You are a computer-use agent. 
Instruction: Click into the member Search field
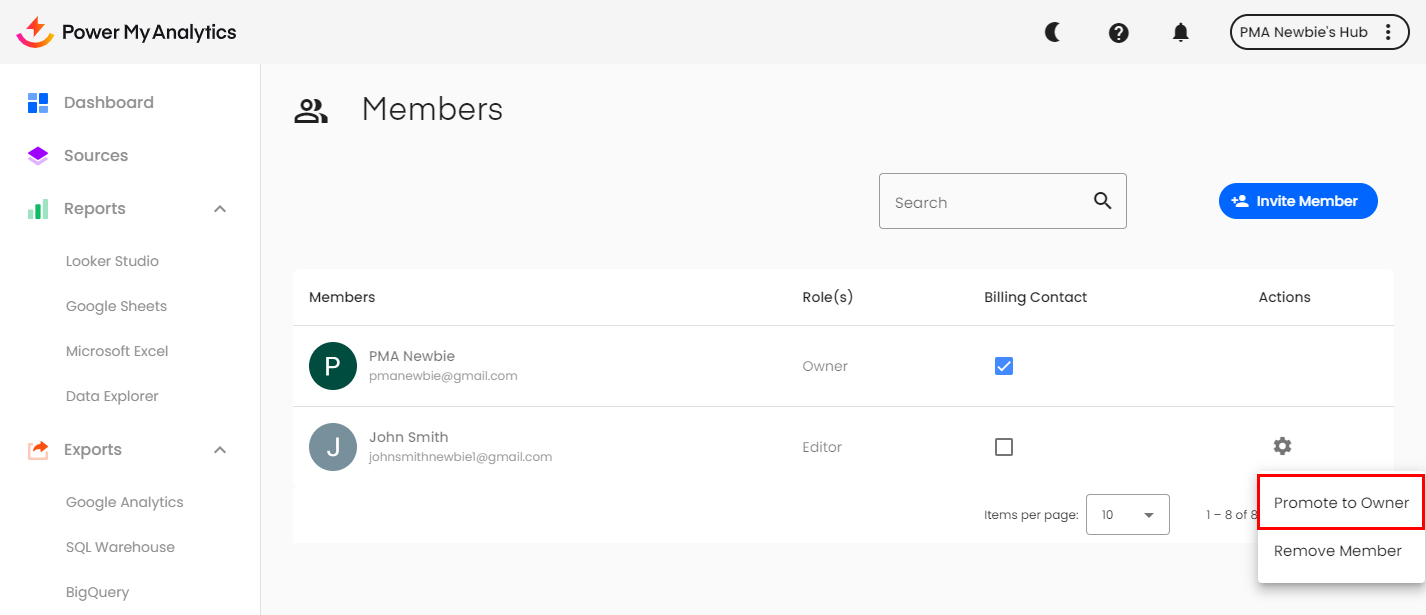pyautogui.click(x=985, y=202)
